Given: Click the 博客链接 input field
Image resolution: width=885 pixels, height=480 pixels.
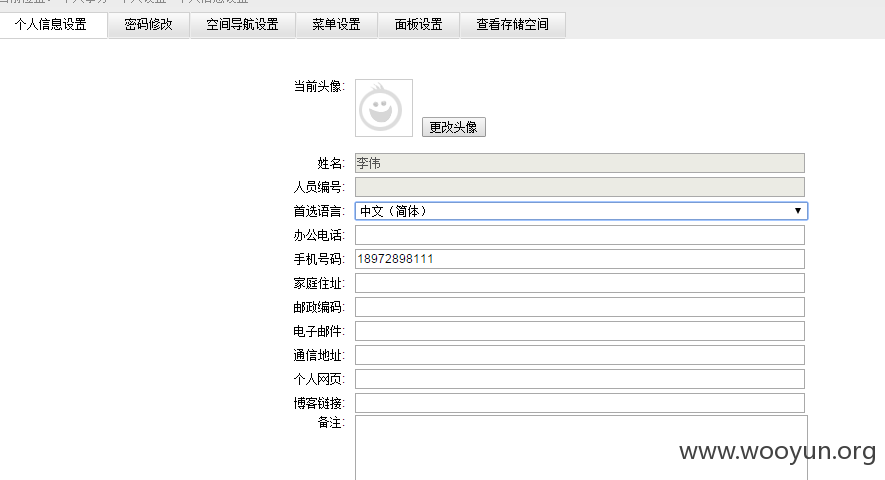Looking at the screenshot, I should pyautogui.click(x=580, y=403).
